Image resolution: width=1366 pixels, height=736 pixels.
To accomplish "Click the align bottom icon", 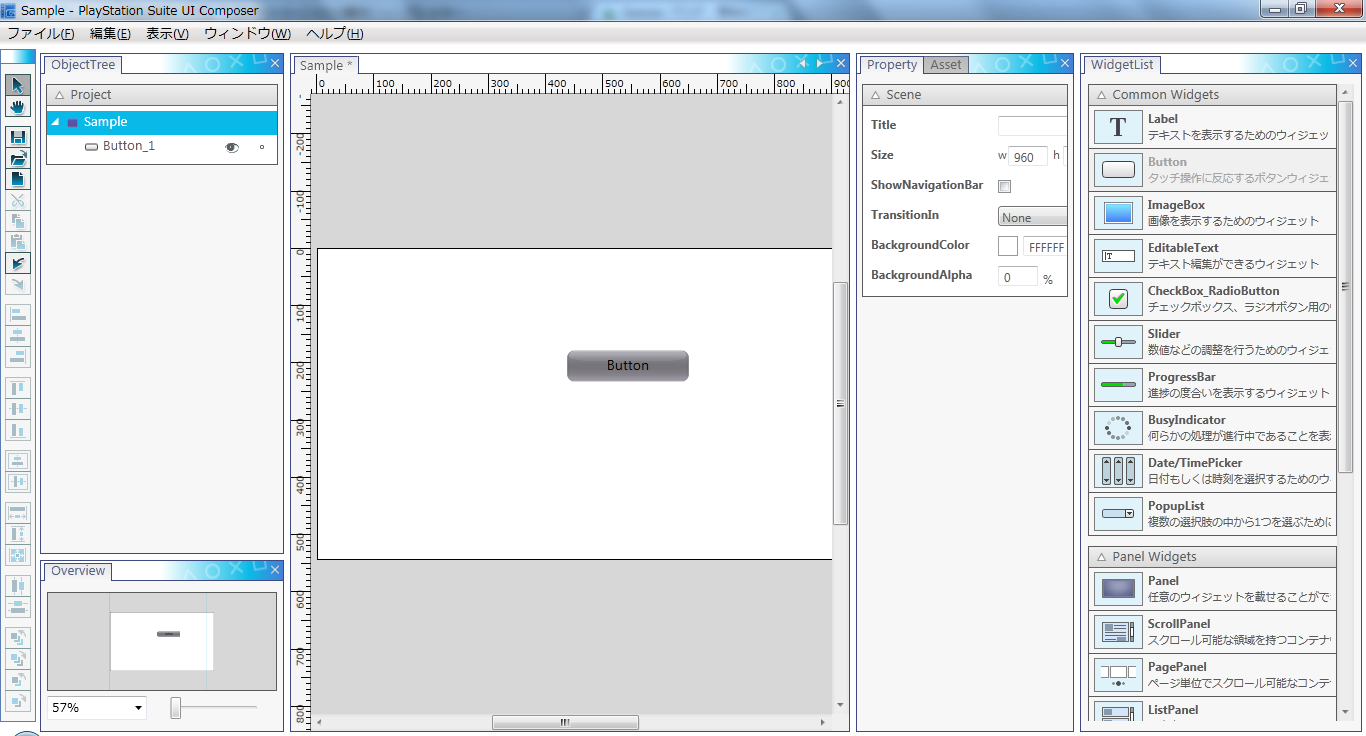I will pos(18,430).
